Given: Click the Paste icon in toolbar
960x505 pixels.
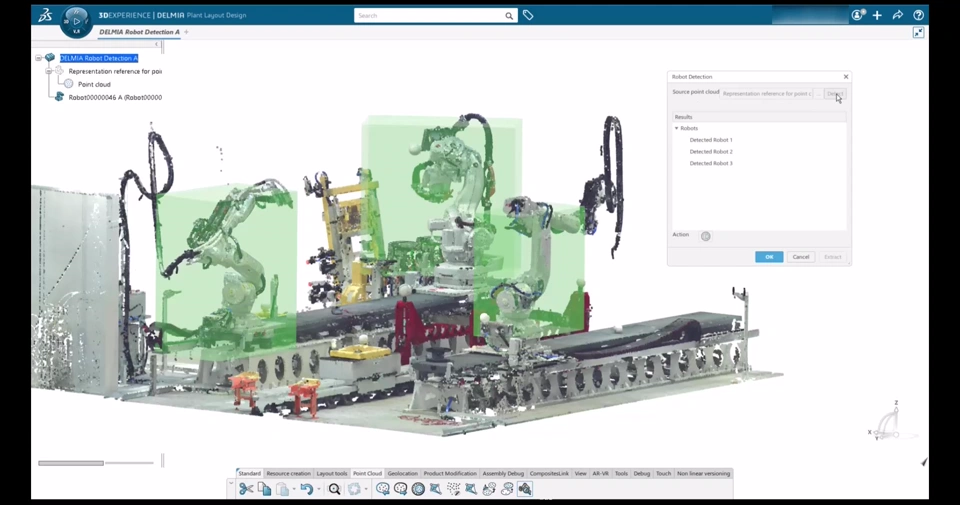Looking at the screenshot, I should tap(282, 488).
